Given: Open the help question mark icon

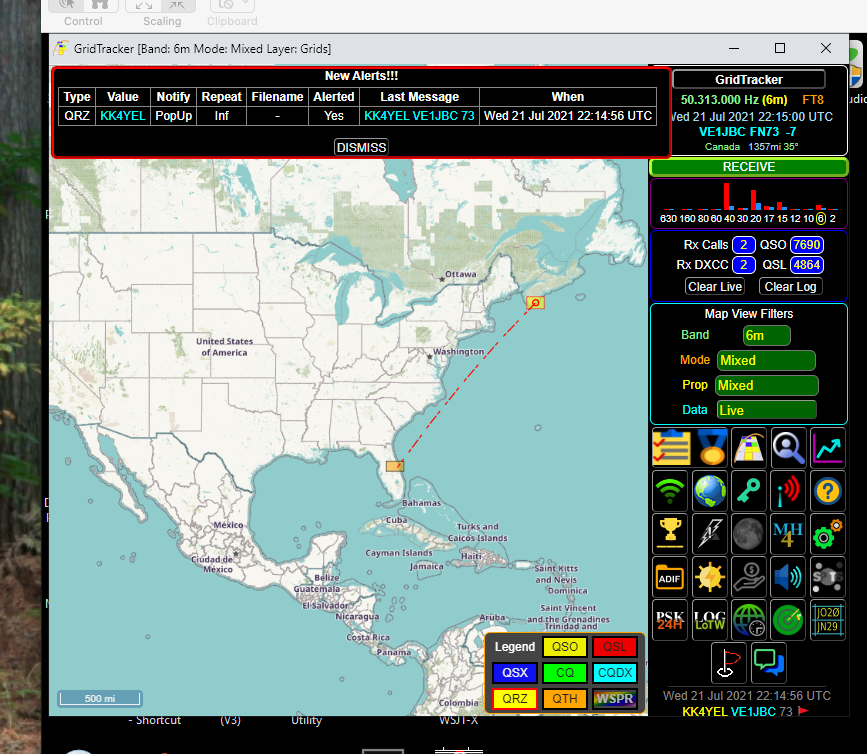Looking at the screenshot, I should click(828, 491).
